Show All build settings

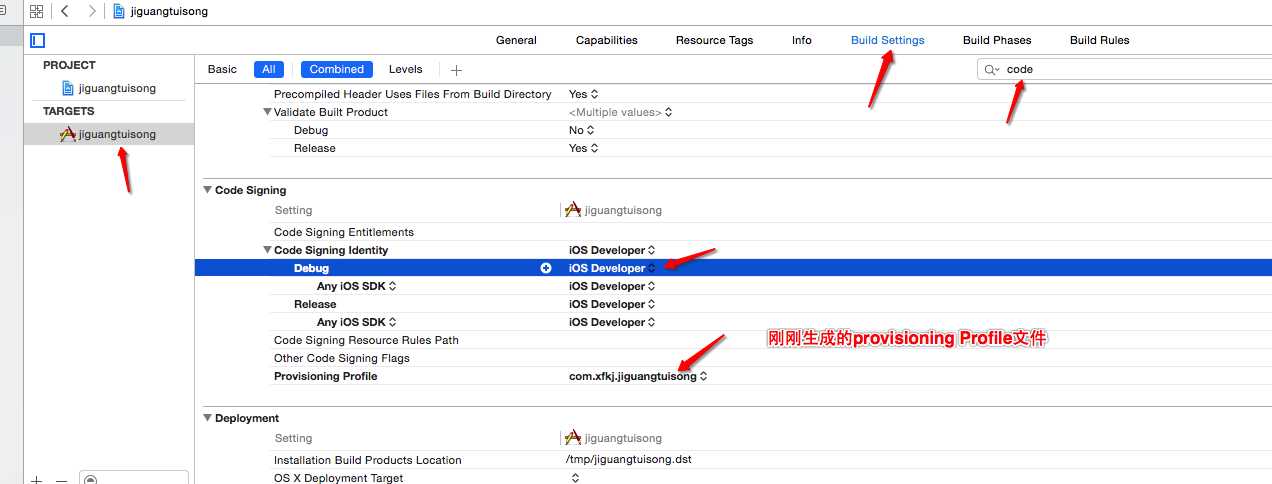(269, 69)
